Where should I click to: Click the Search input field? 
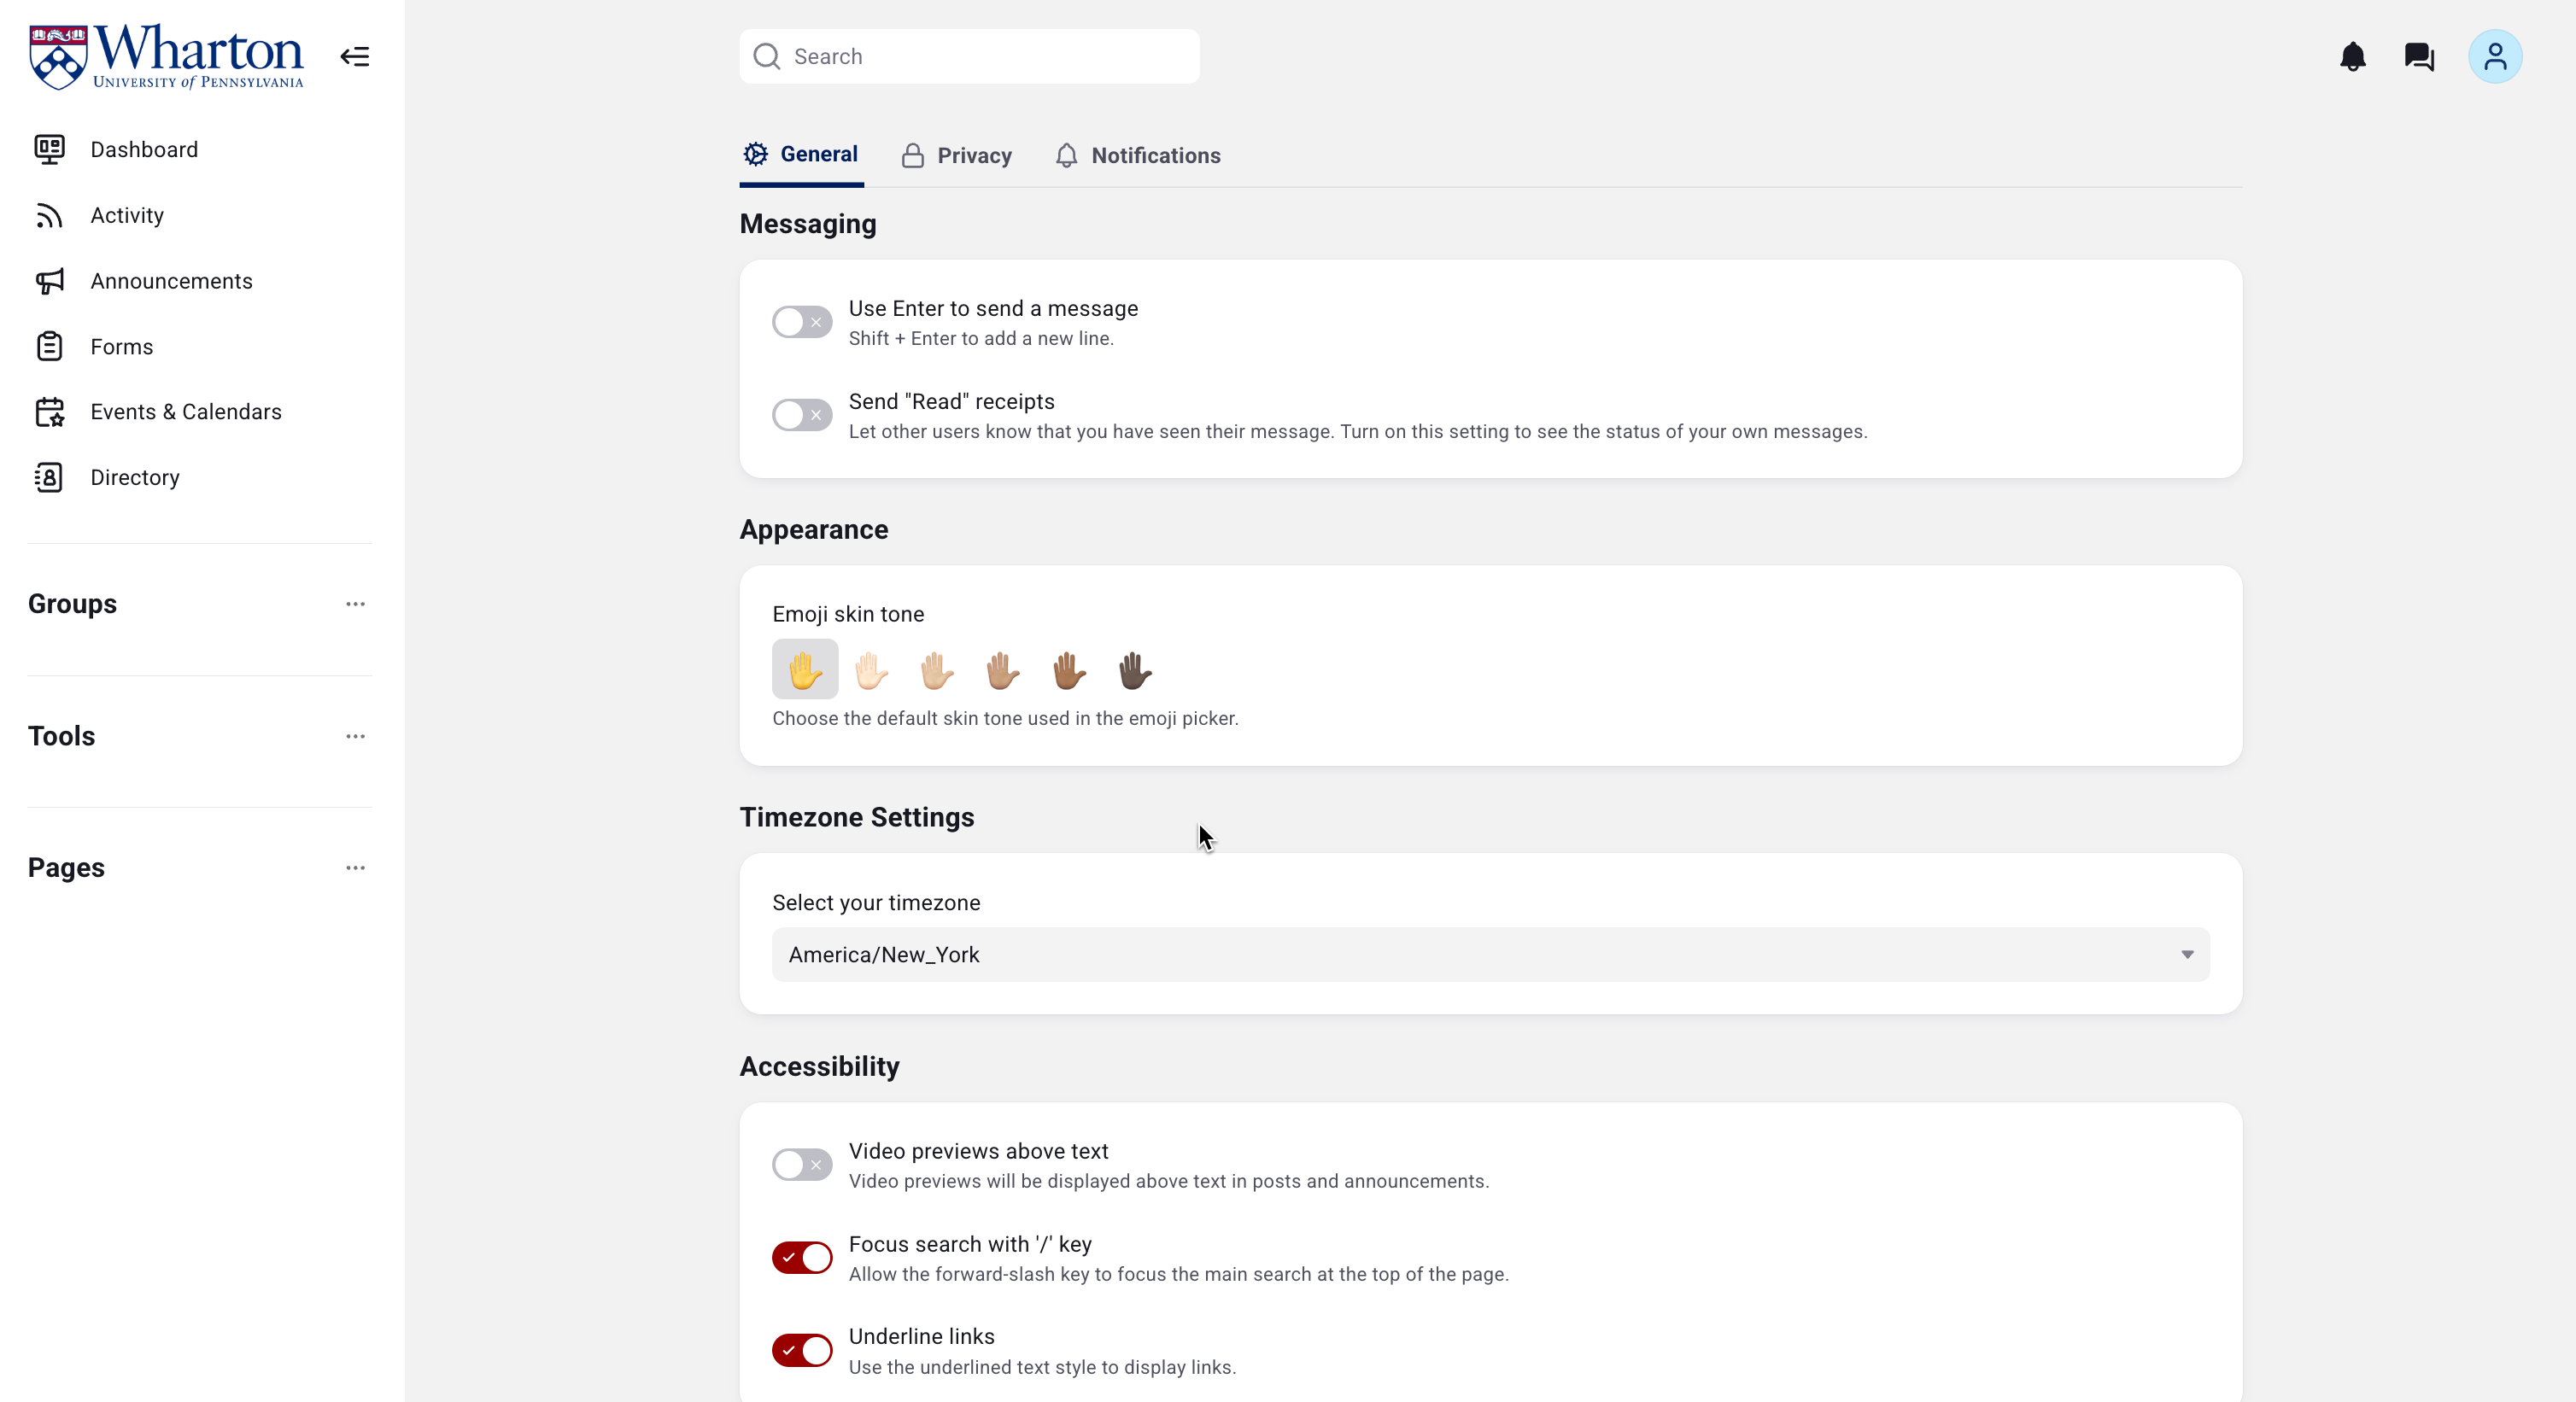969,57
